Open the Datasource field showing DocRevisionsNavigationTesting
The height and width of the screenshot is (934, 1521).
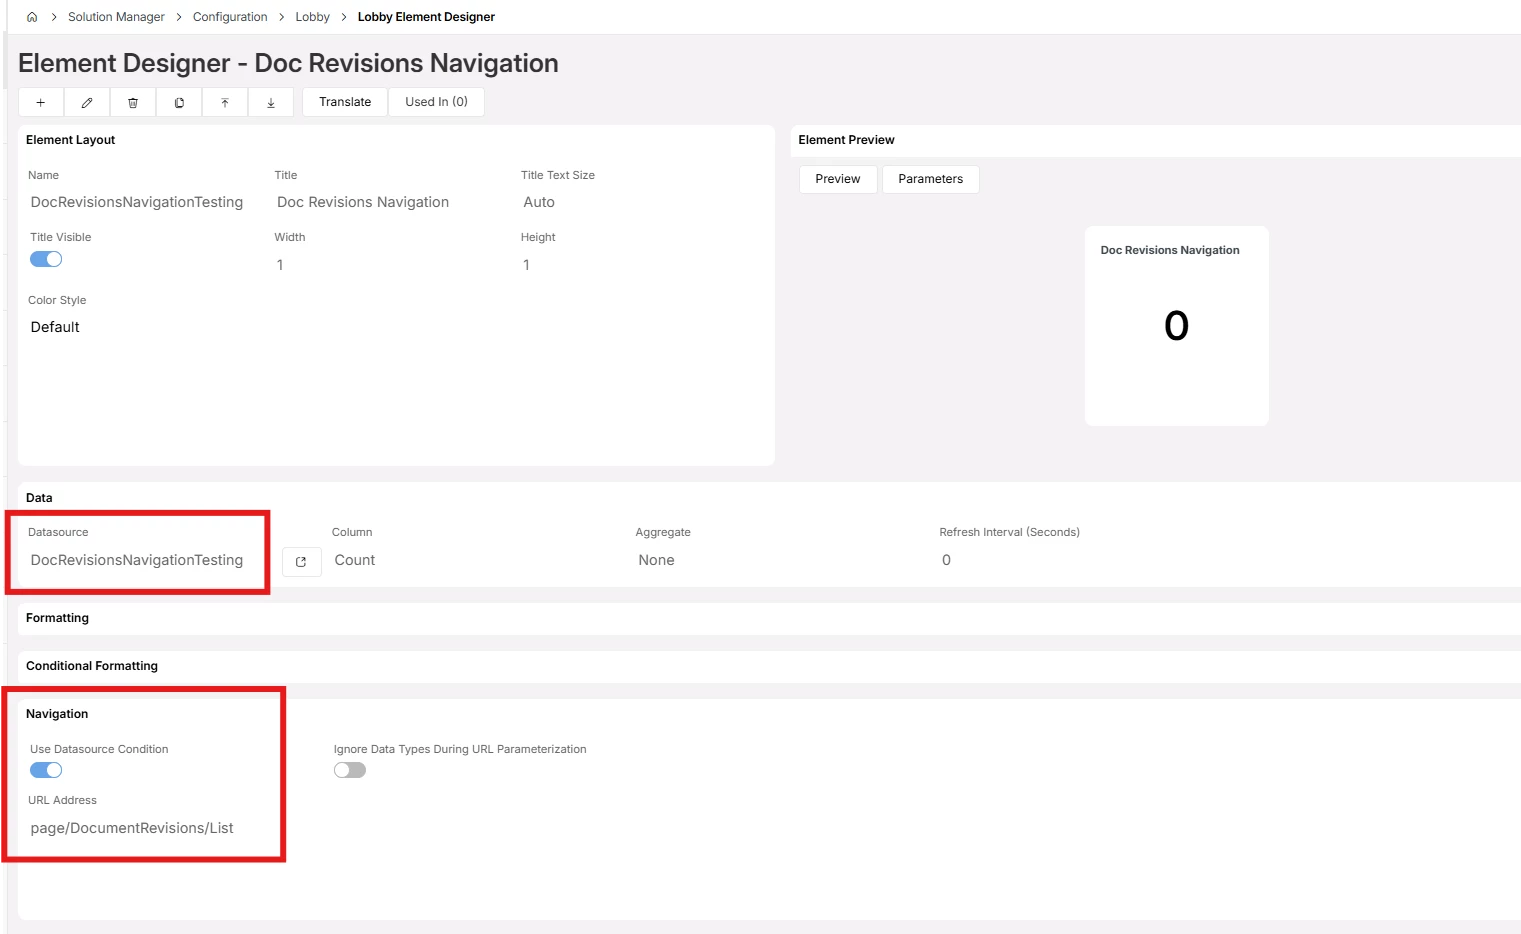[x=137, y=560]
